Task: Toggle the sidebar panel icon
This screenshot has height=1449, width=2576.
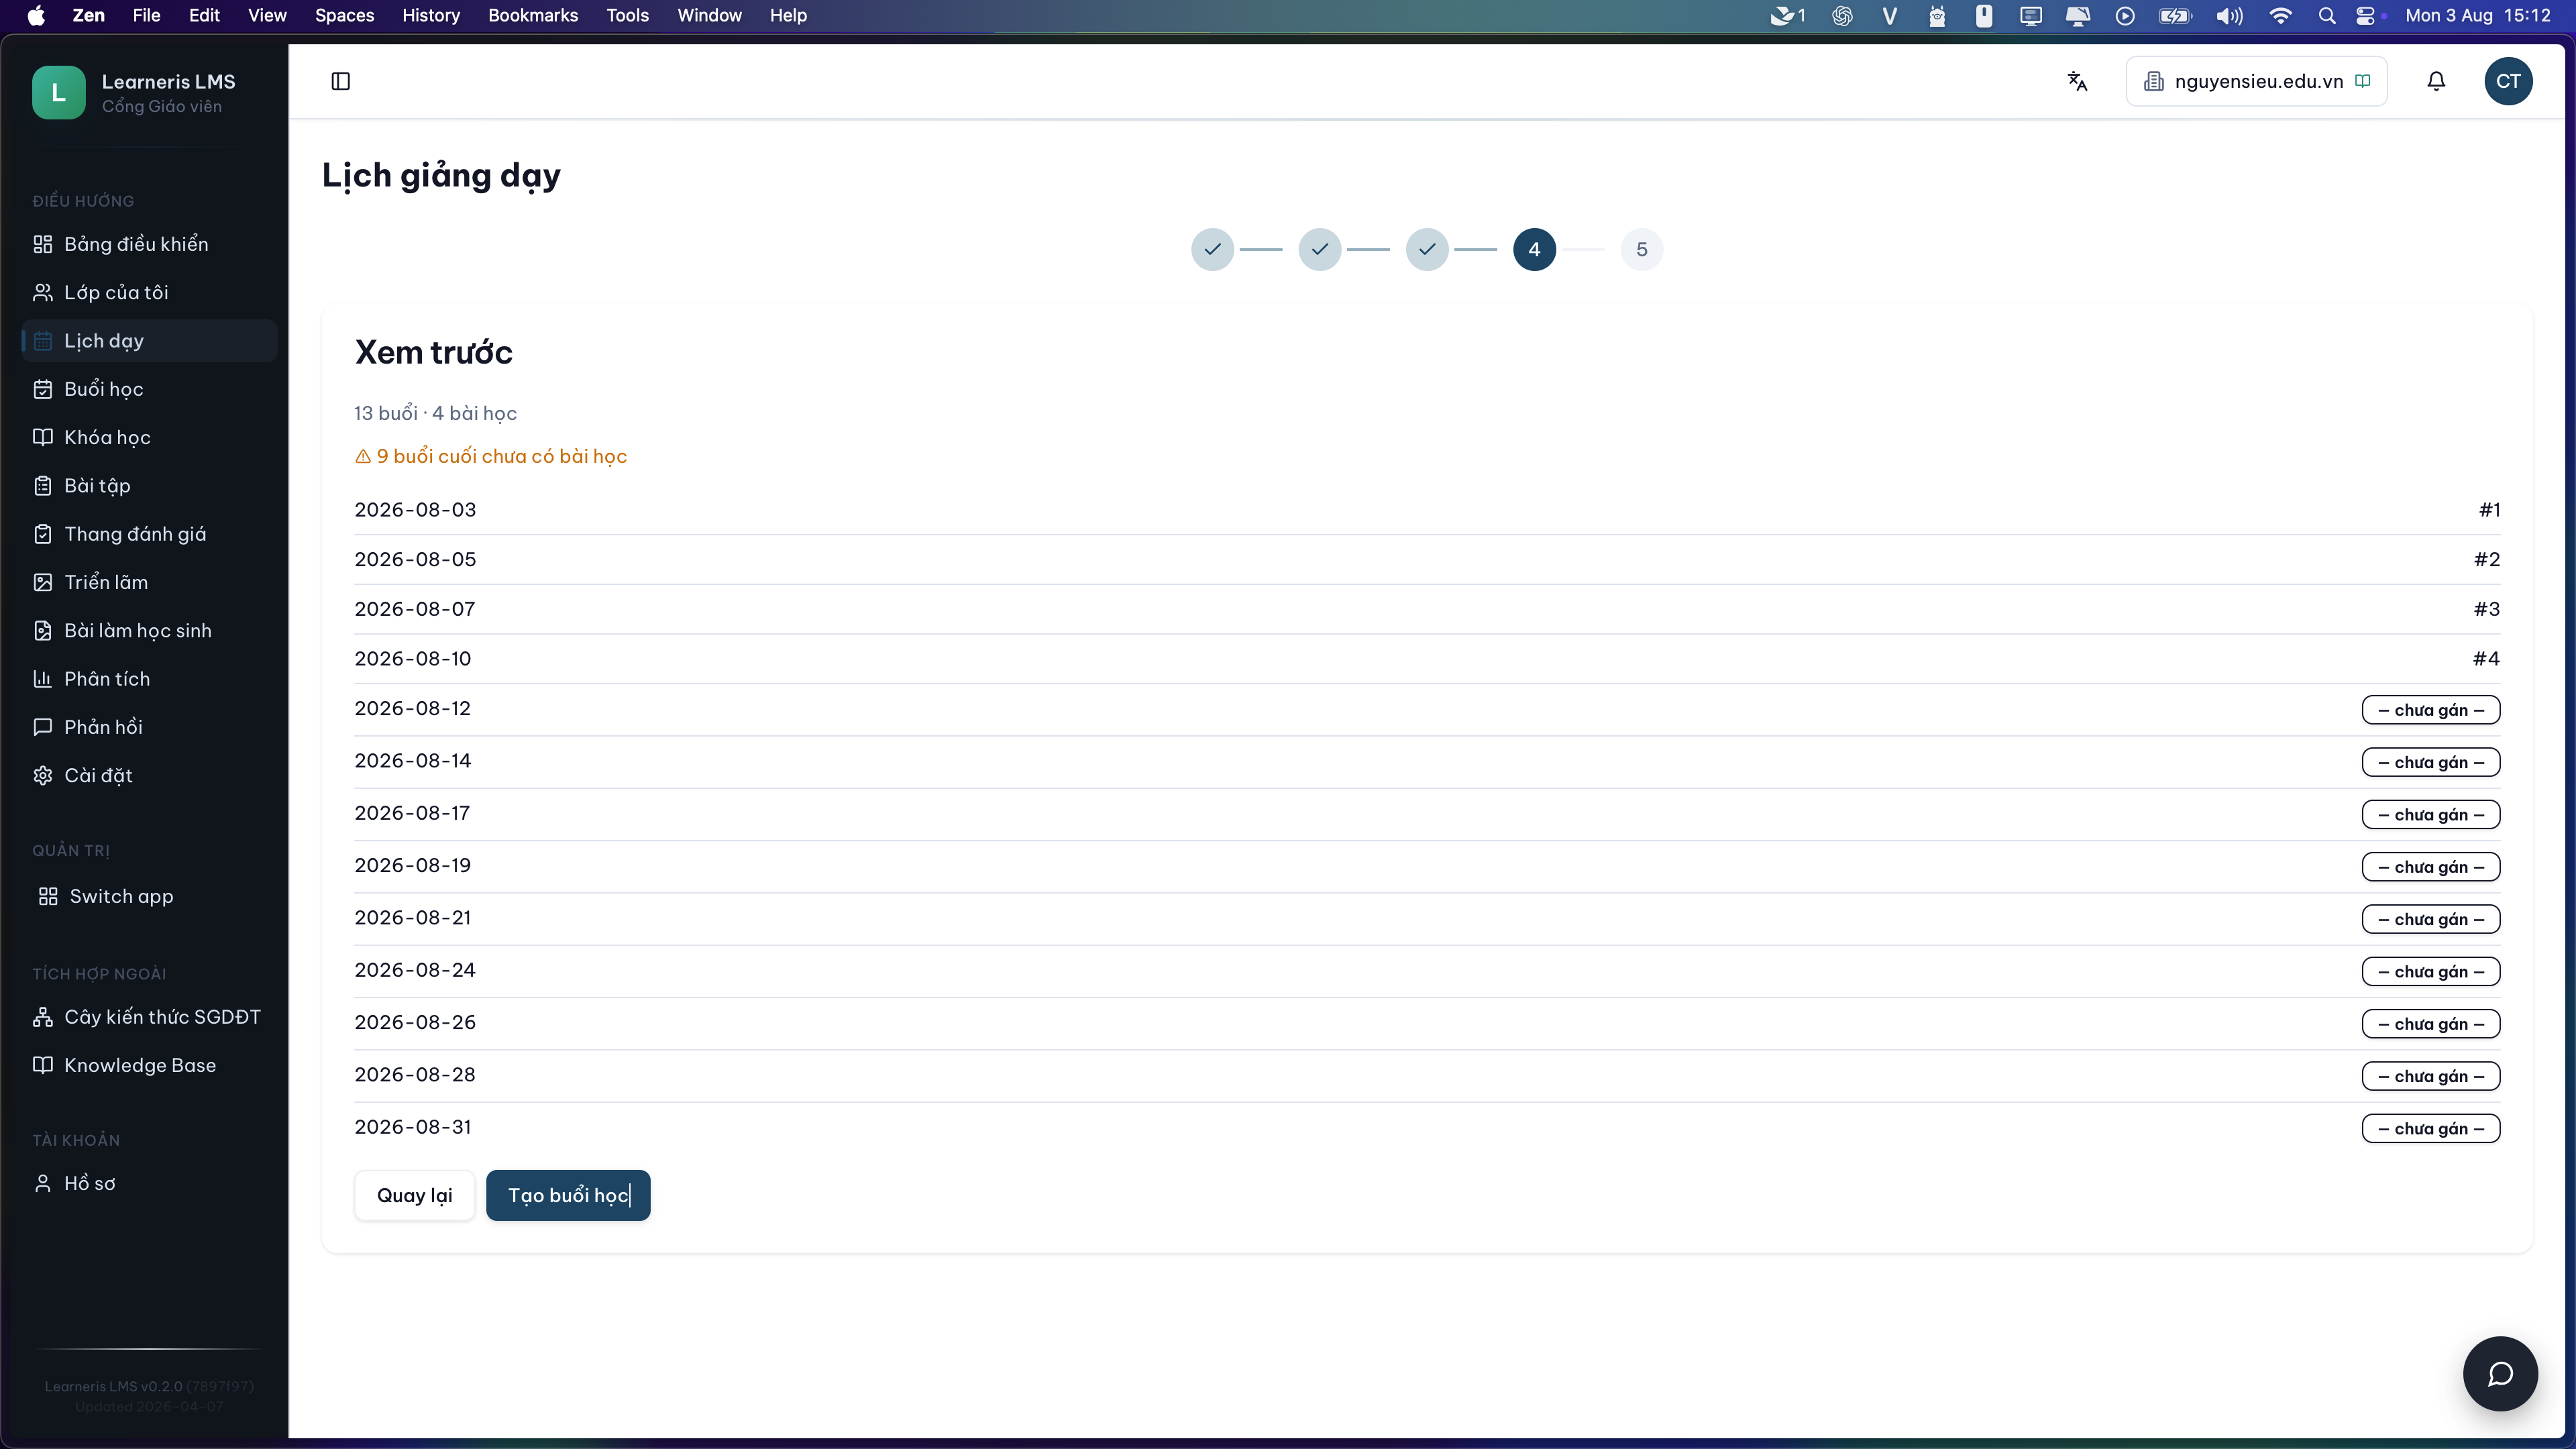Action: click(340, 81)
